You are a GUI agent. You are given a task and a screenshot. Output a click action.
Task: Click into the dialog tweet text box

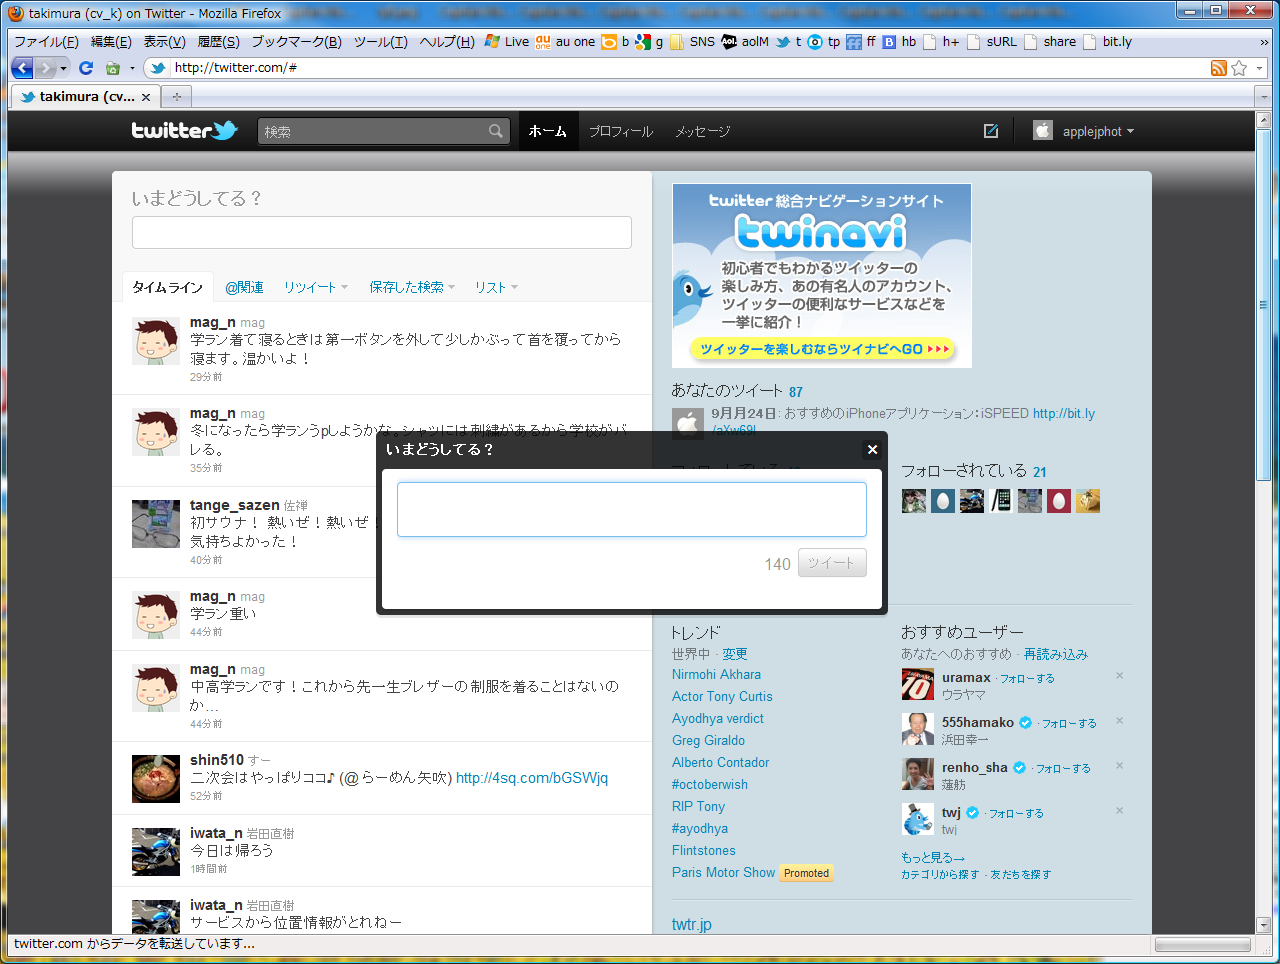pos(632,509)
